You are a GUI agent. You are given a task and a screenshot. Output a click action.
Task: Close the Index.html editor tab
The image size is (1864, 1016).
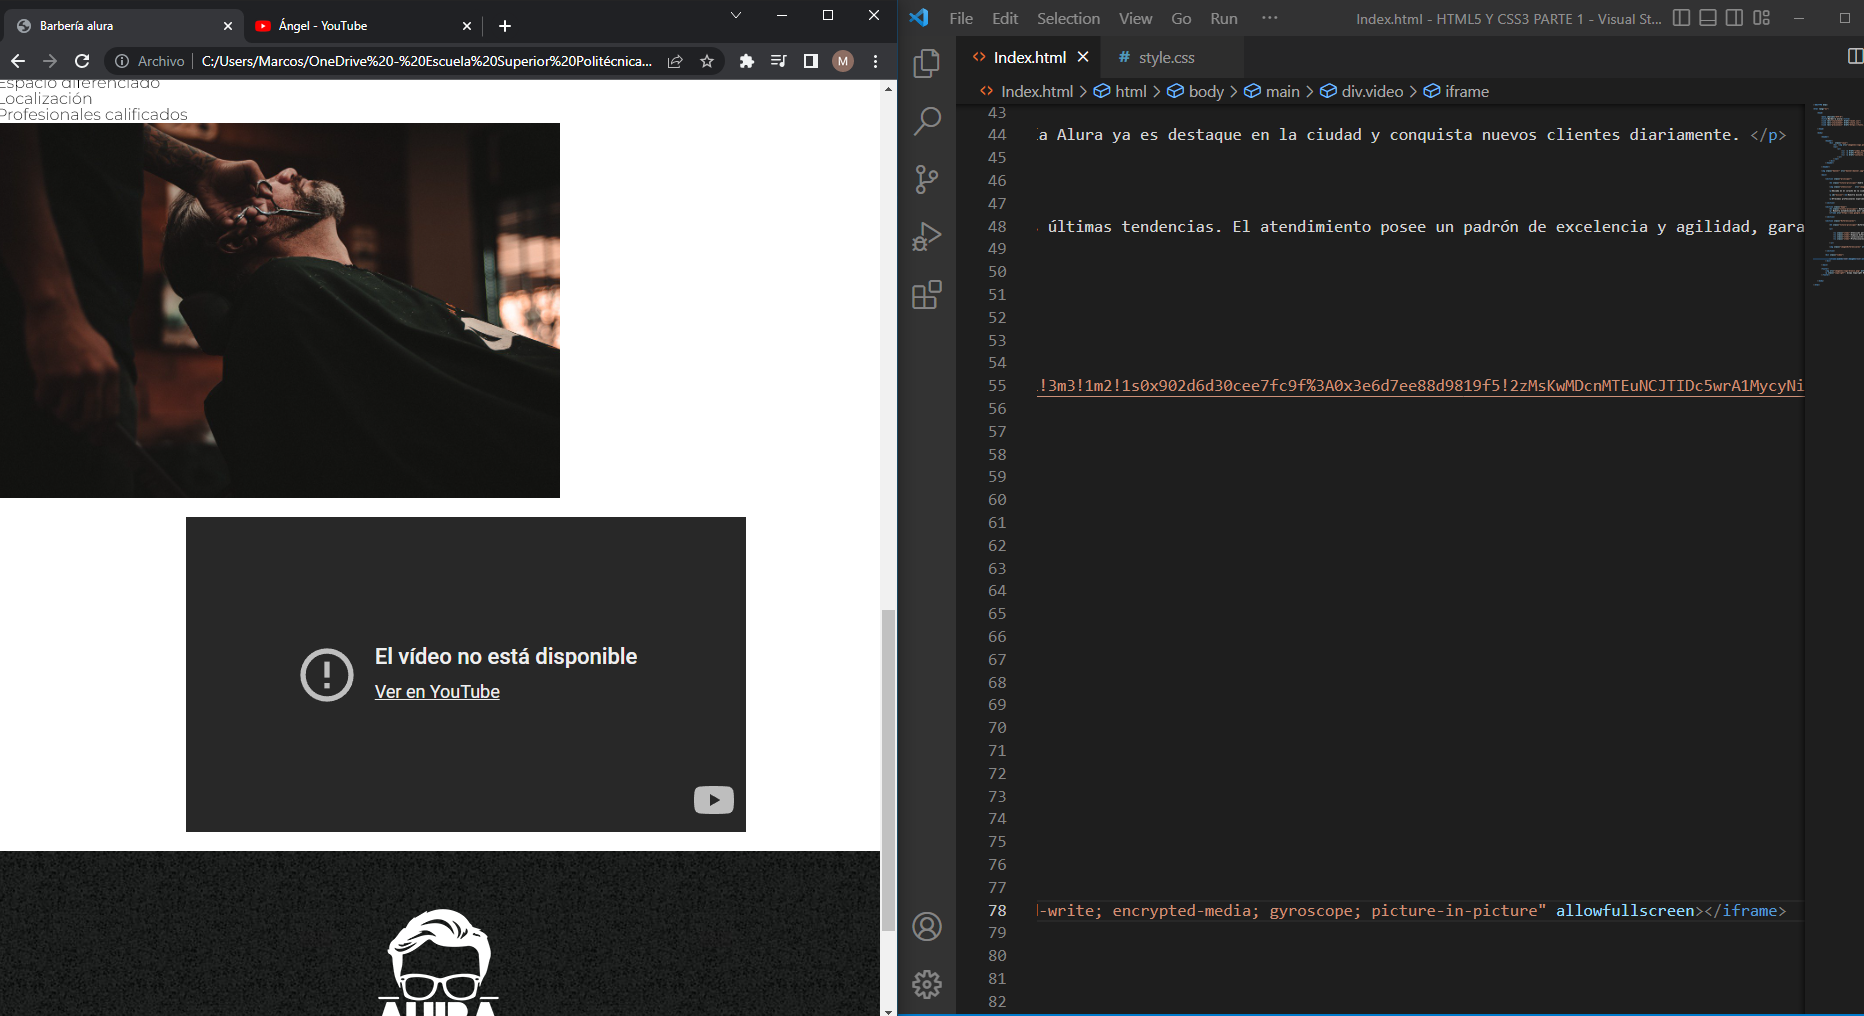[x=1083, y=57]
